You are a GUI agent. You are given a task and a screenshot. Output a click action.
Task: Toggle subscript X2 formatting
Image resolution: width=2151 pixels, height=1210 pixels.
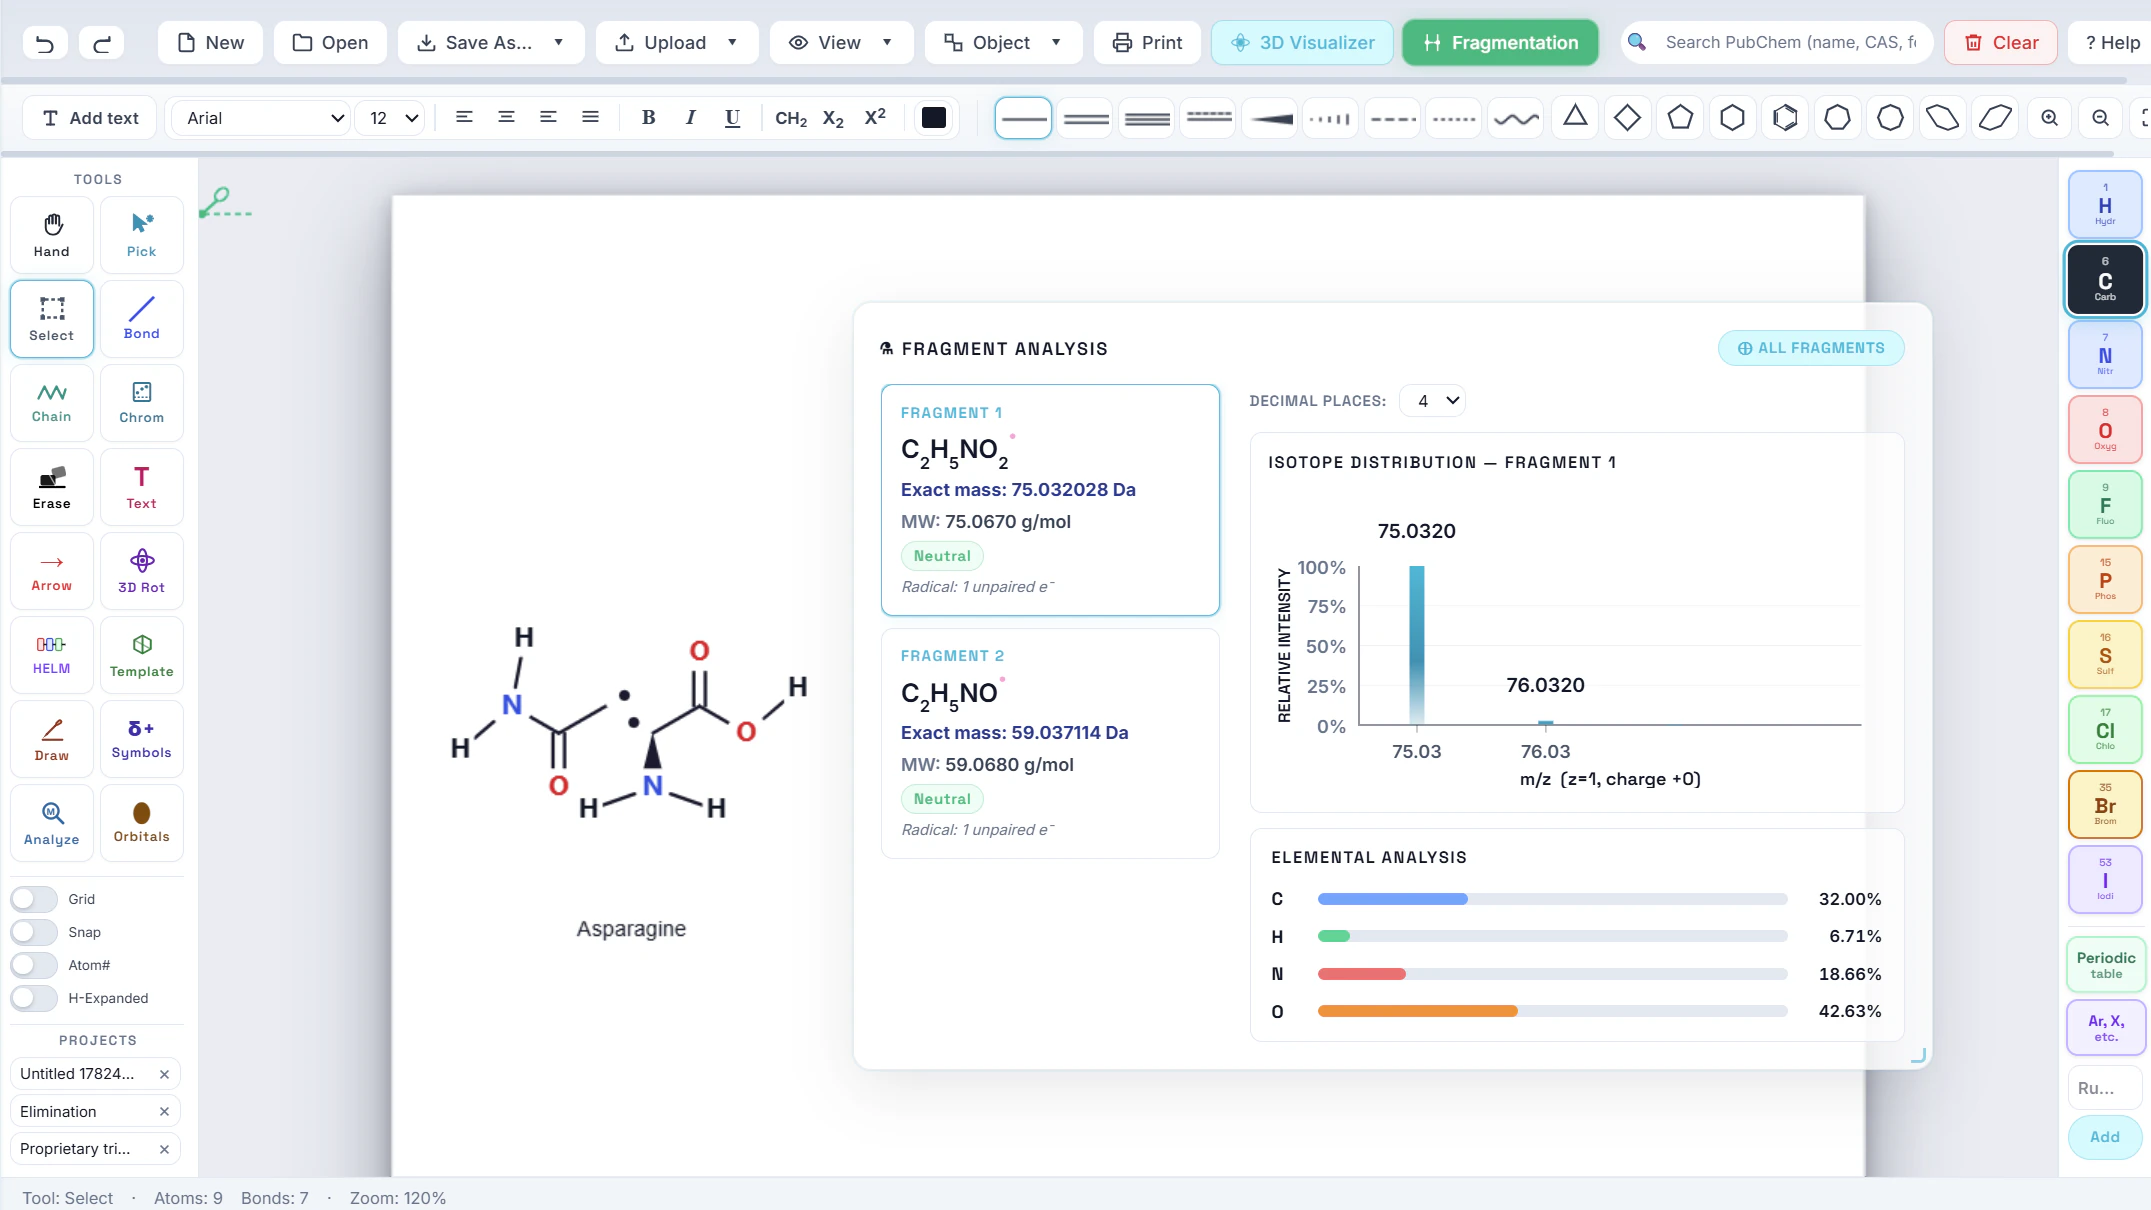[x=833, y=118]
